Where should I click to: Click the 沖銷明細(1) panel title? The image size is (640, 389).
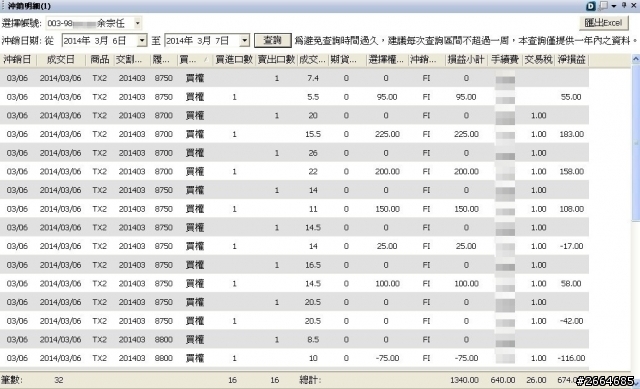click(x=29, y=6)
